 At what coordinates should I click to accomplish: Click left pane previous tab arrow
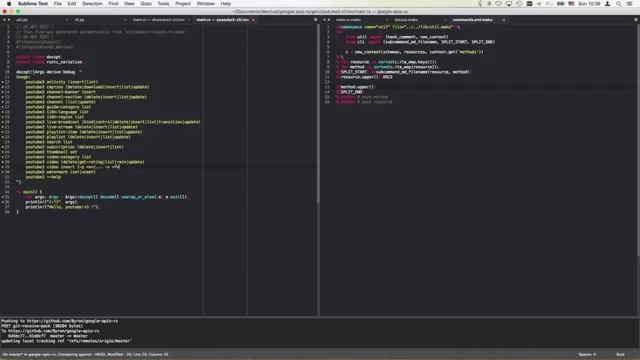tap(4, 20)
